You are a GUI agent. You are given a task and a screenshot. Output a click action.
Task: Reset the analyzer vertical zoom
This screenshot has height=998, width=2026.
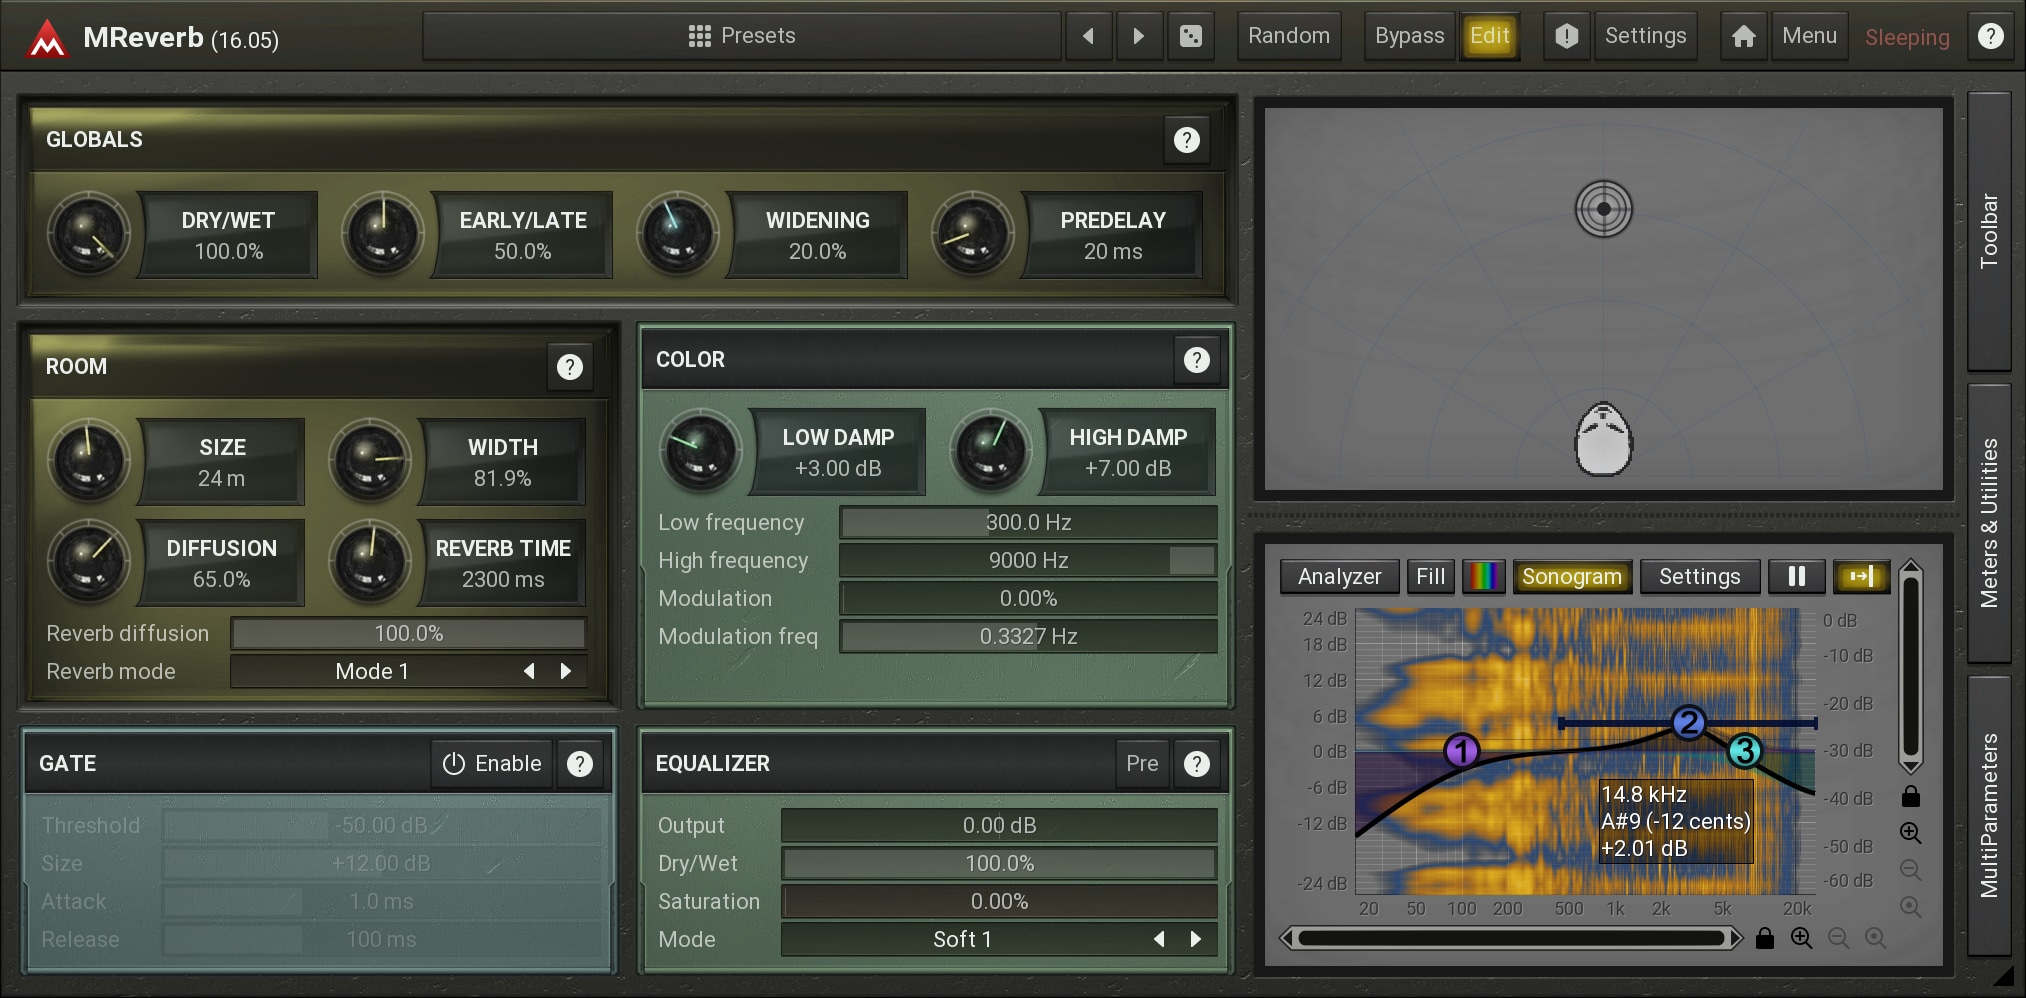tap(1910, 906)
